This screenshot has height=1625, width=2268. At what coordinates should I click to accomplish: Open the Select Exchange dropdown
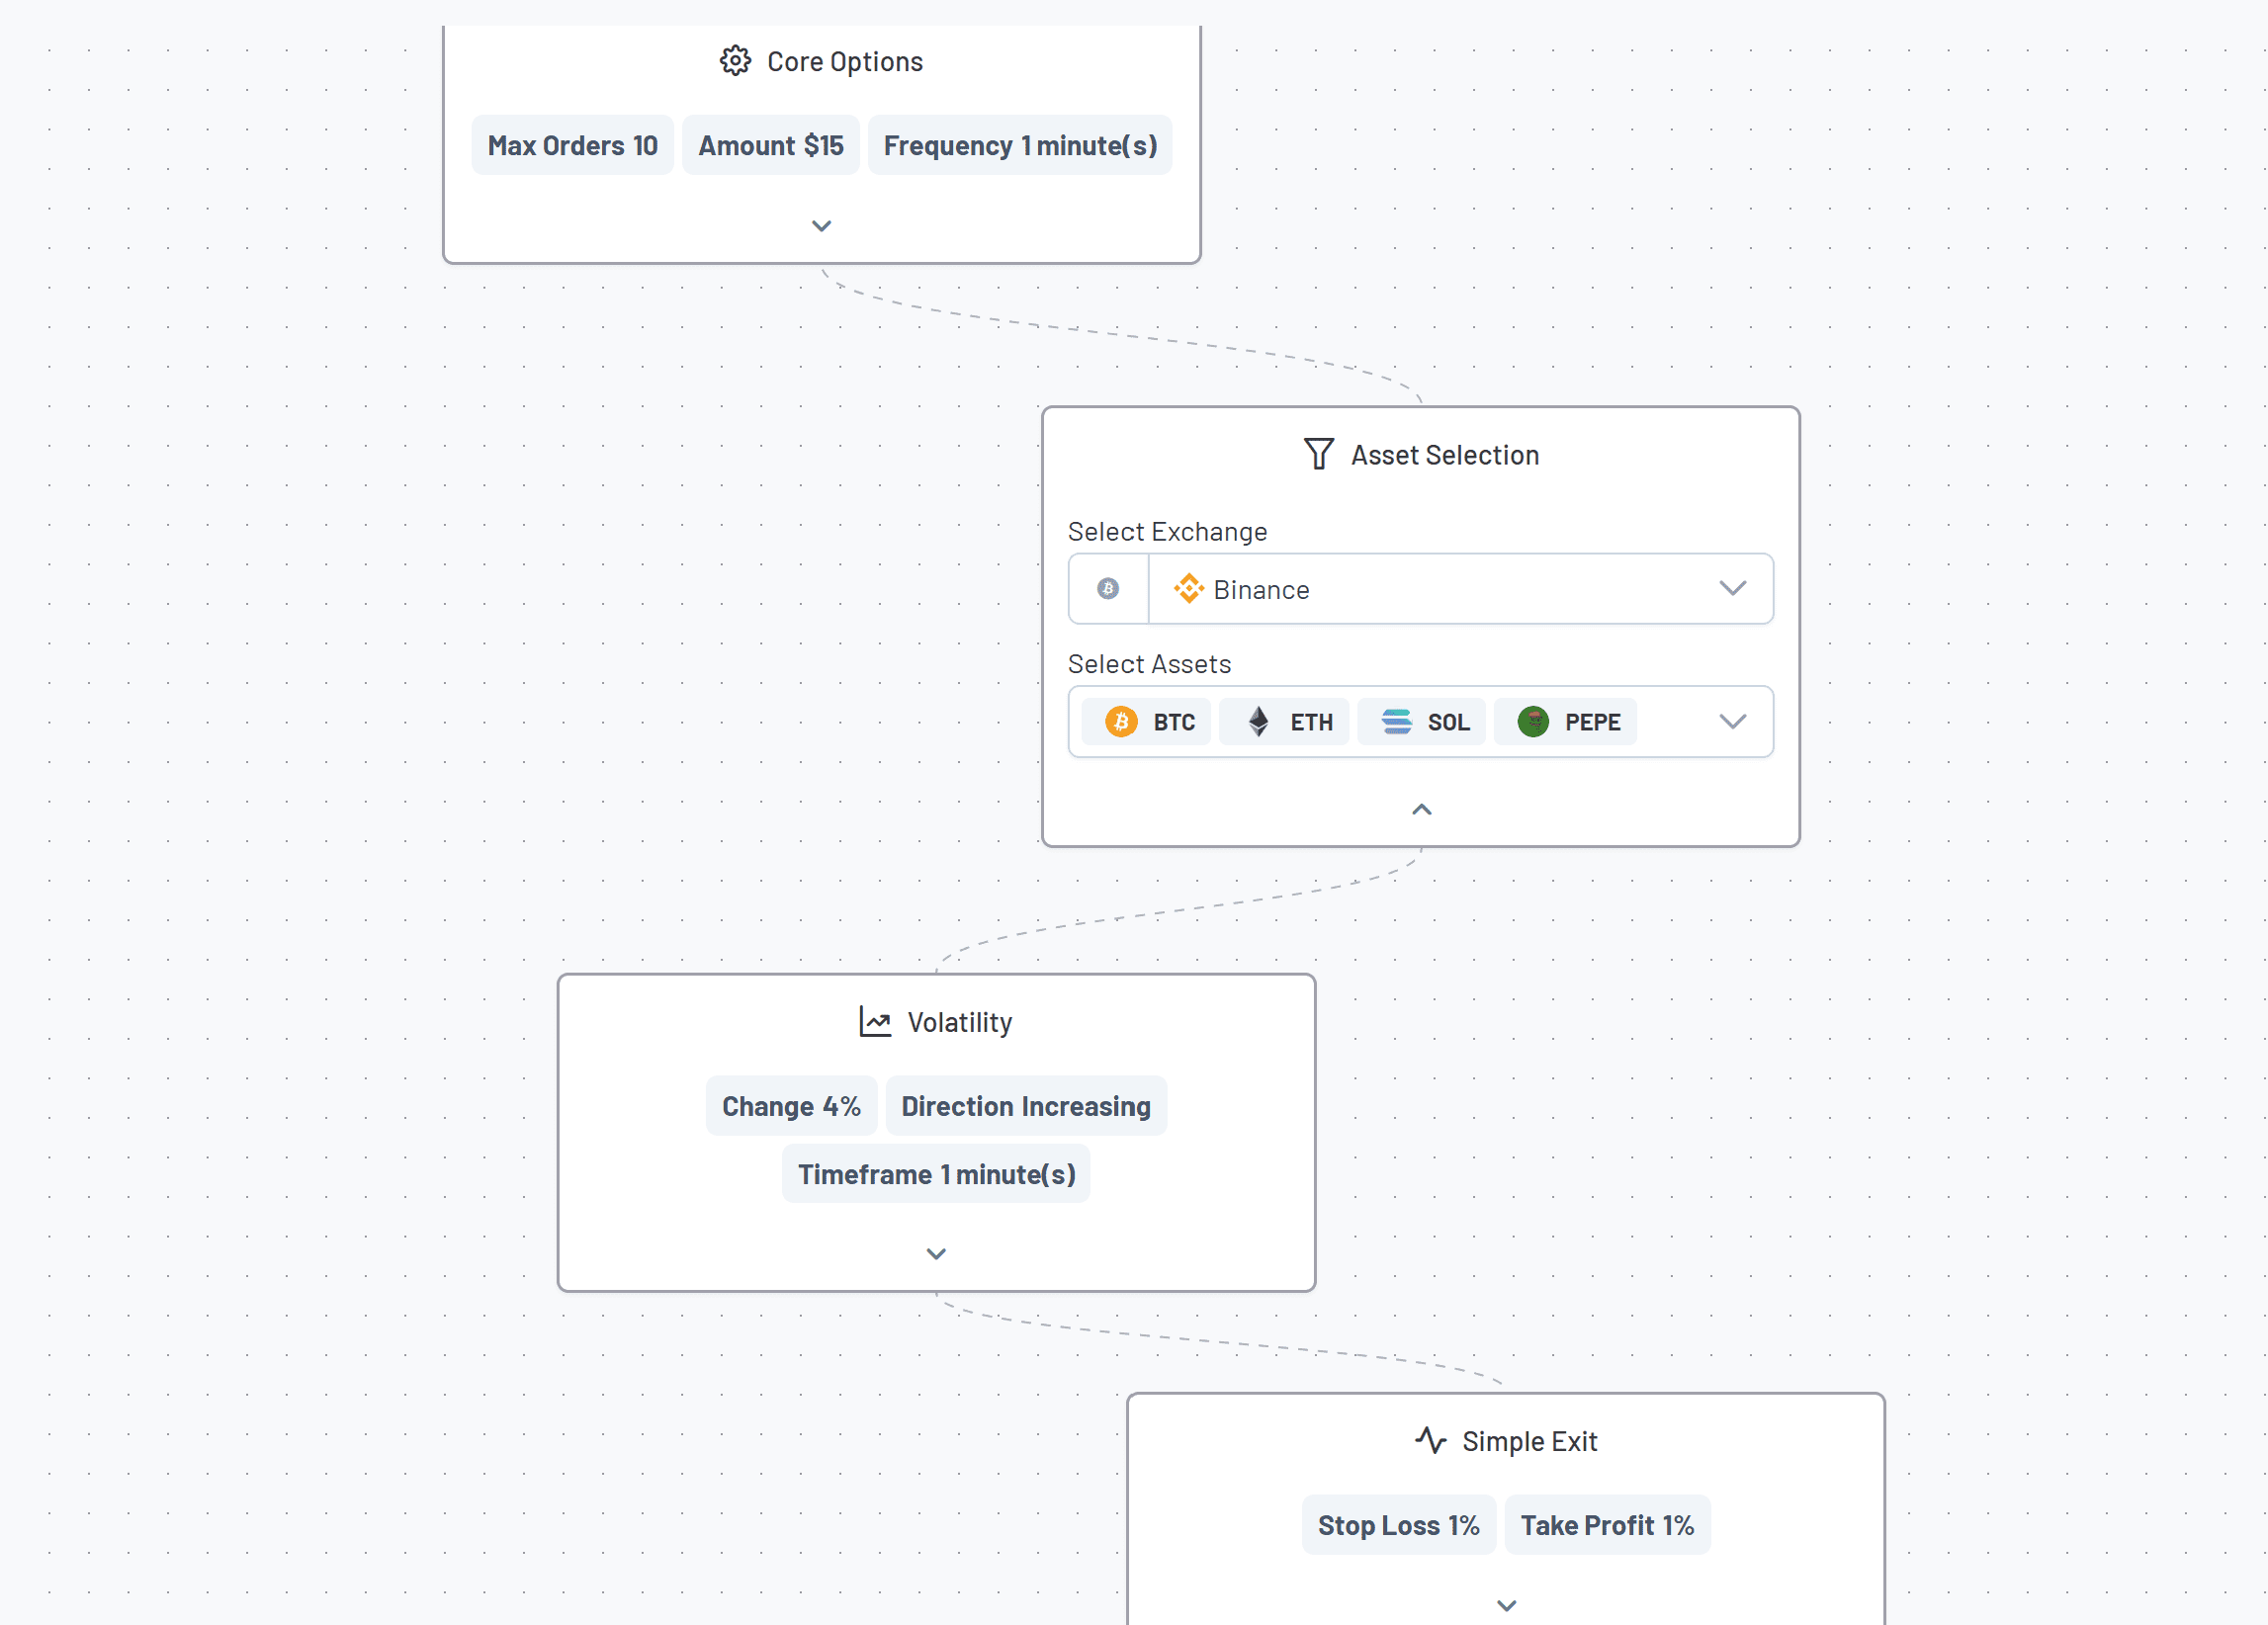click(x=1732, y=589)
